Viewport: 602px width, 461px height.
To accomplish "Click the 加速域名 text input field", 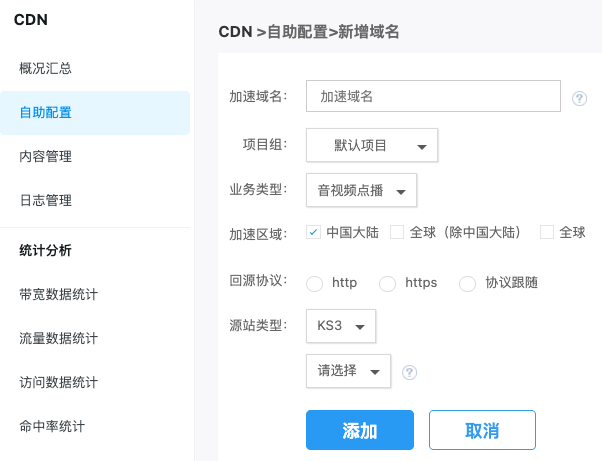I will click(433, 97).
